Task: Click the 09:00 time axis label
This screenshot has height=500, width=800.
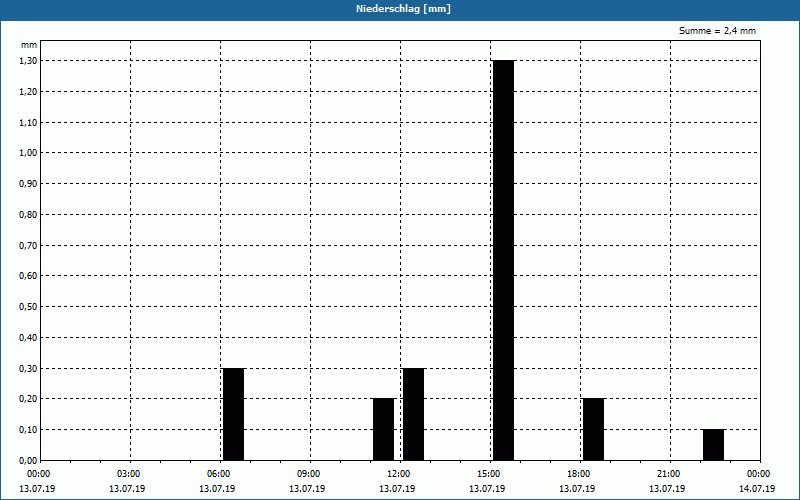Action: (x=309, y=474)
